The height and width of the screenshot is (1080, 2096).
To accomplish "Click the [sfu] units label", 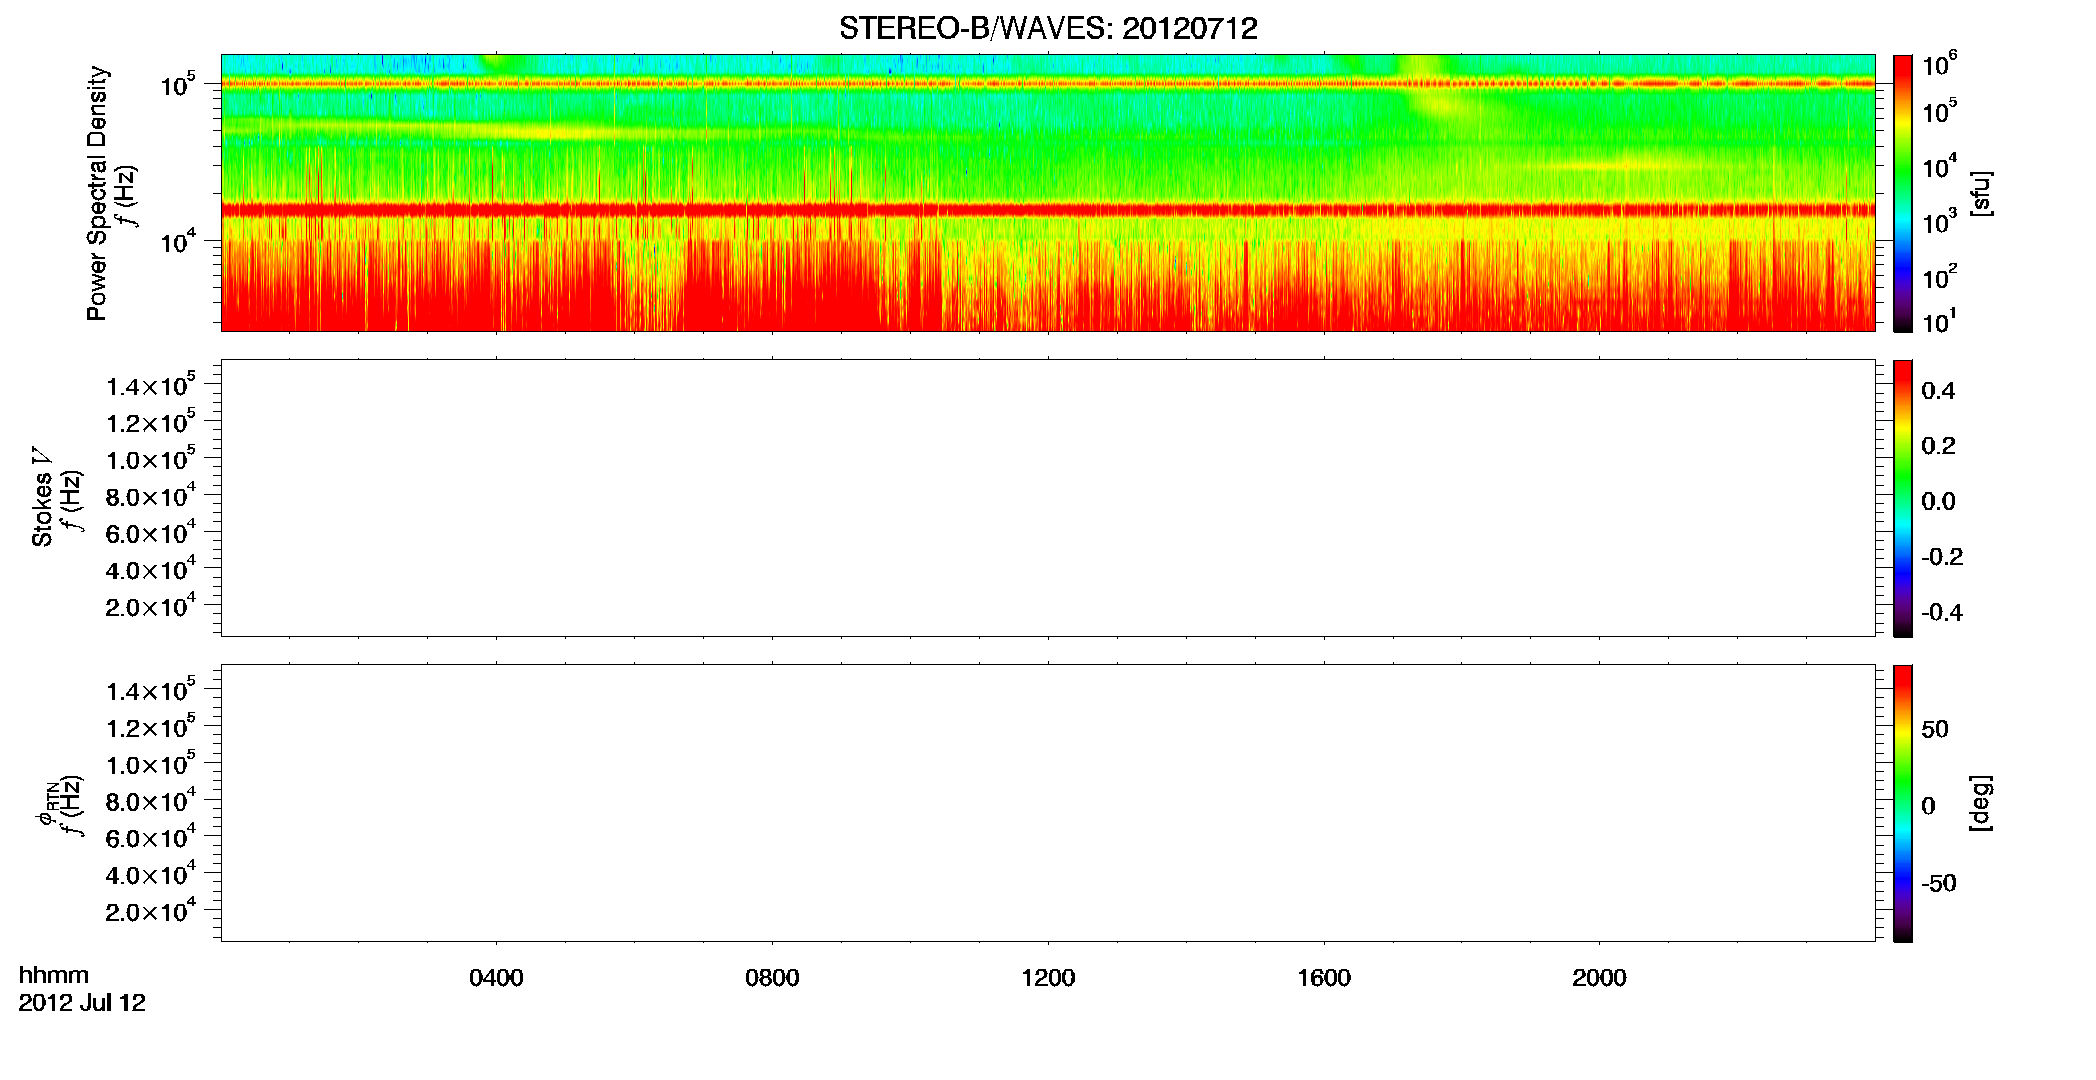I will pos(1979,193).
